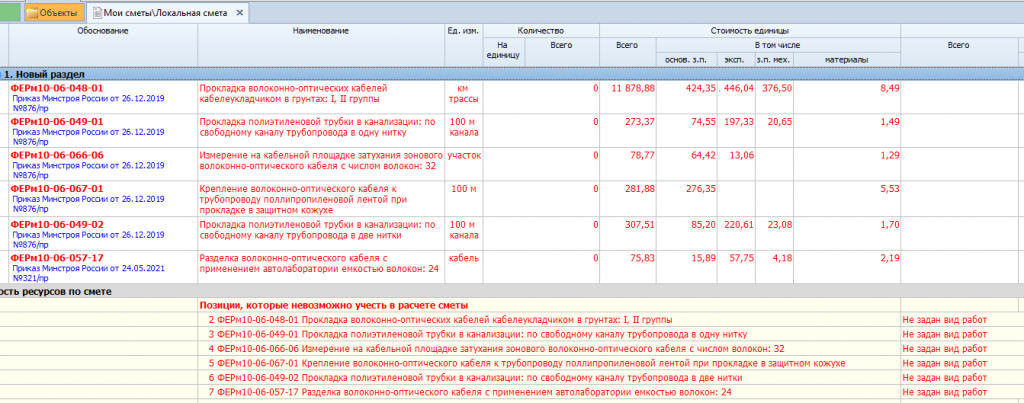The image size is (1024, 403).
Task: Select code ФЕРм10-06-067-01
Action: coord(57,189)
